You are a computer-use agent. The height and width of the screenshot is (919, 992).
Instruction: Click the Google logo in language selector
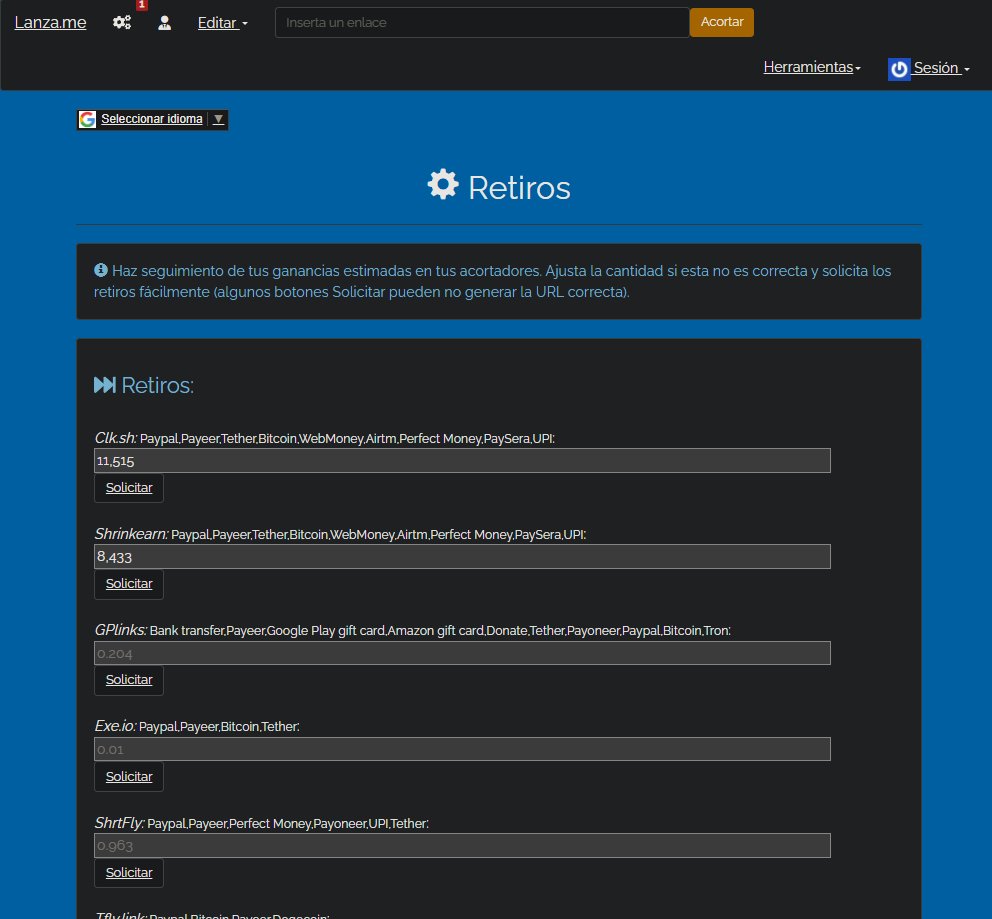[87, 119]
